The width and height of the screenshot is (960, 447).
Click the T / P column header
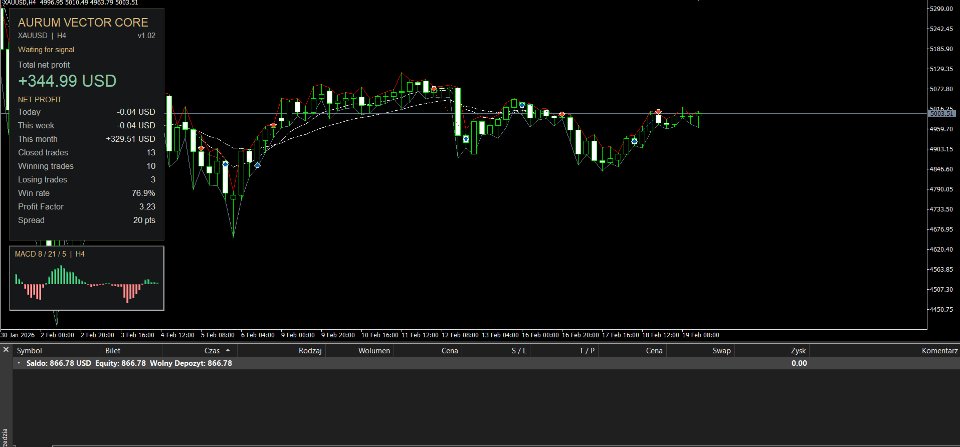[587, 351]
